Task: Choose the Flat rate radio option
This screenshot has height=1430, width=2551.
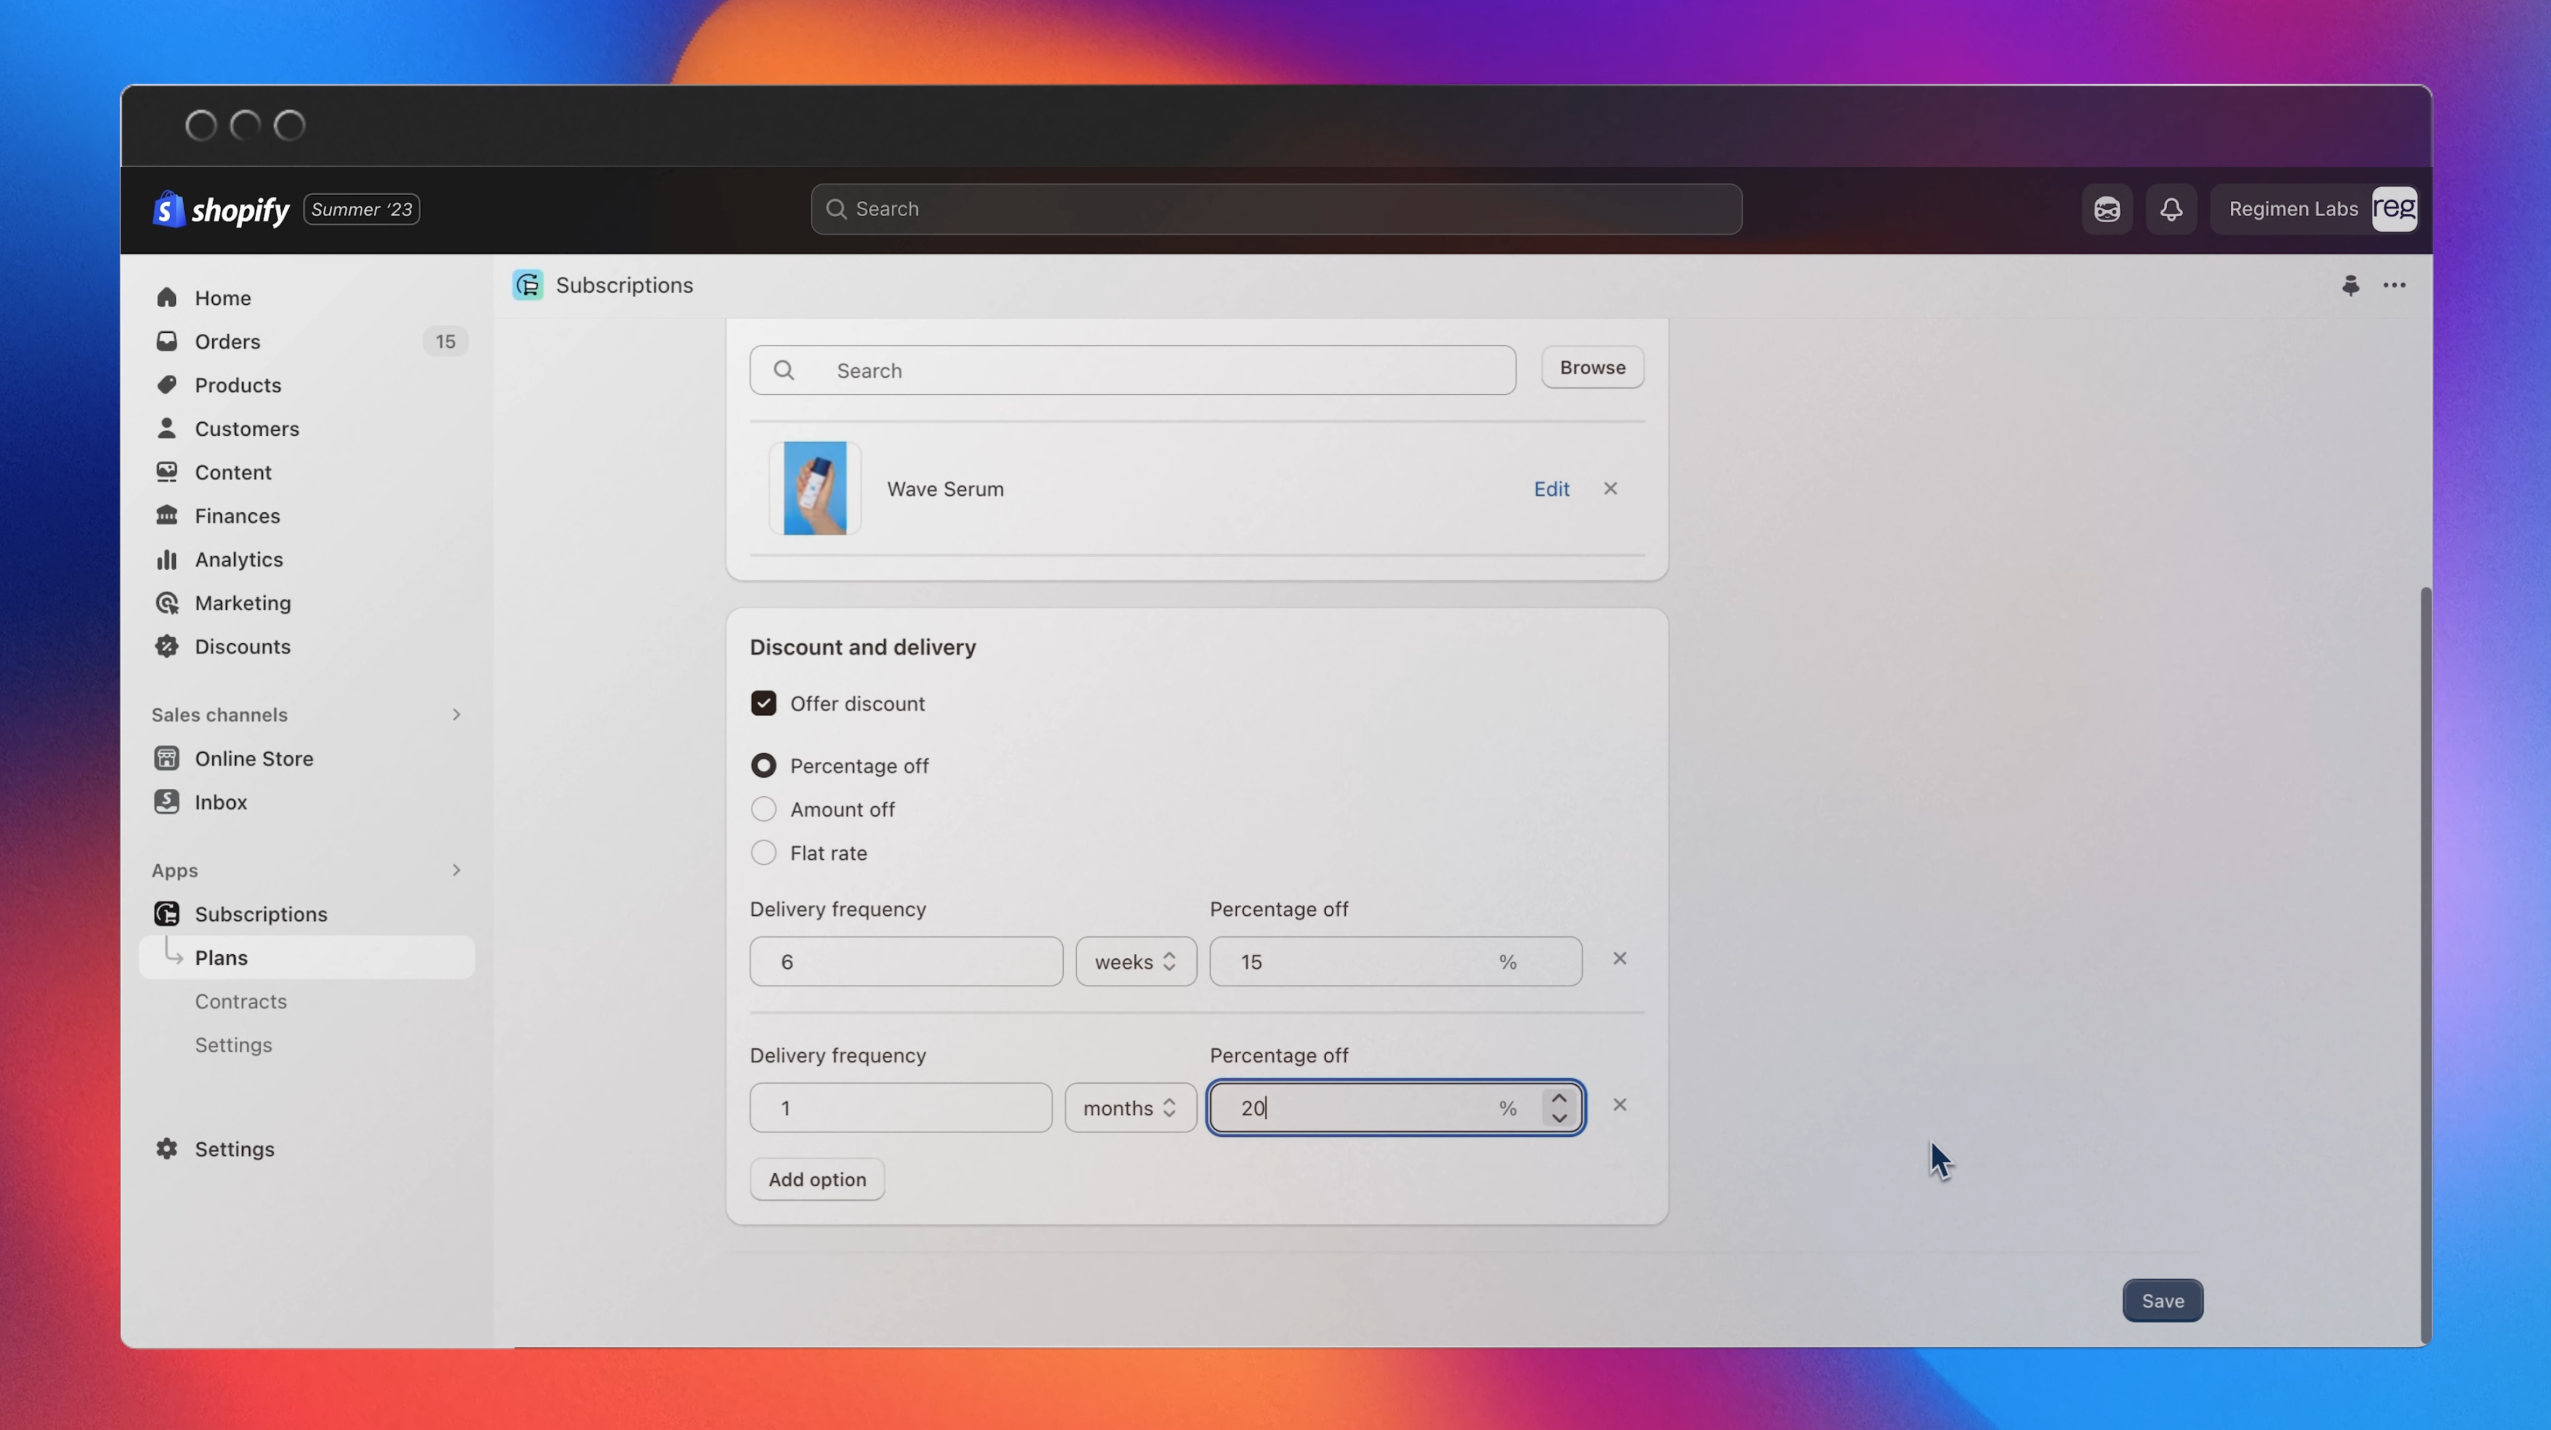Action: click(763, 853)
